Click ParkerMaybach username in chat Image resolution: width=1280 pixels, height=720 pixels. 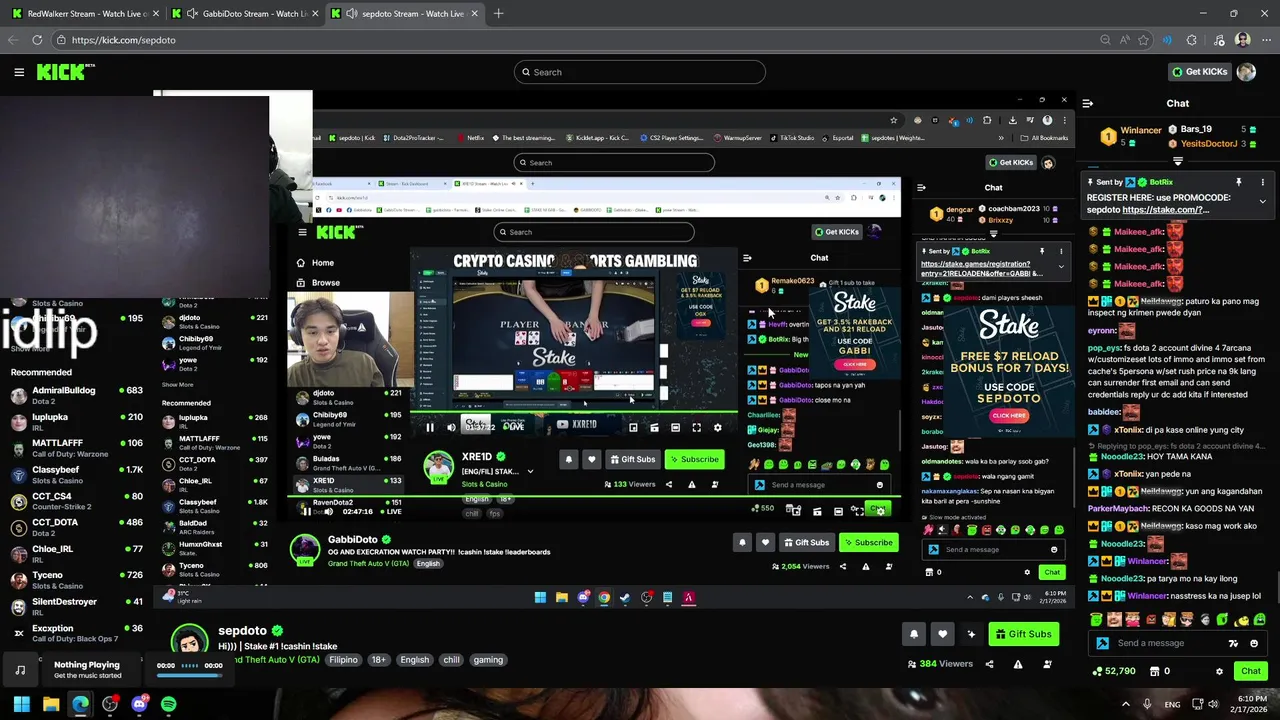point(1119,509)
